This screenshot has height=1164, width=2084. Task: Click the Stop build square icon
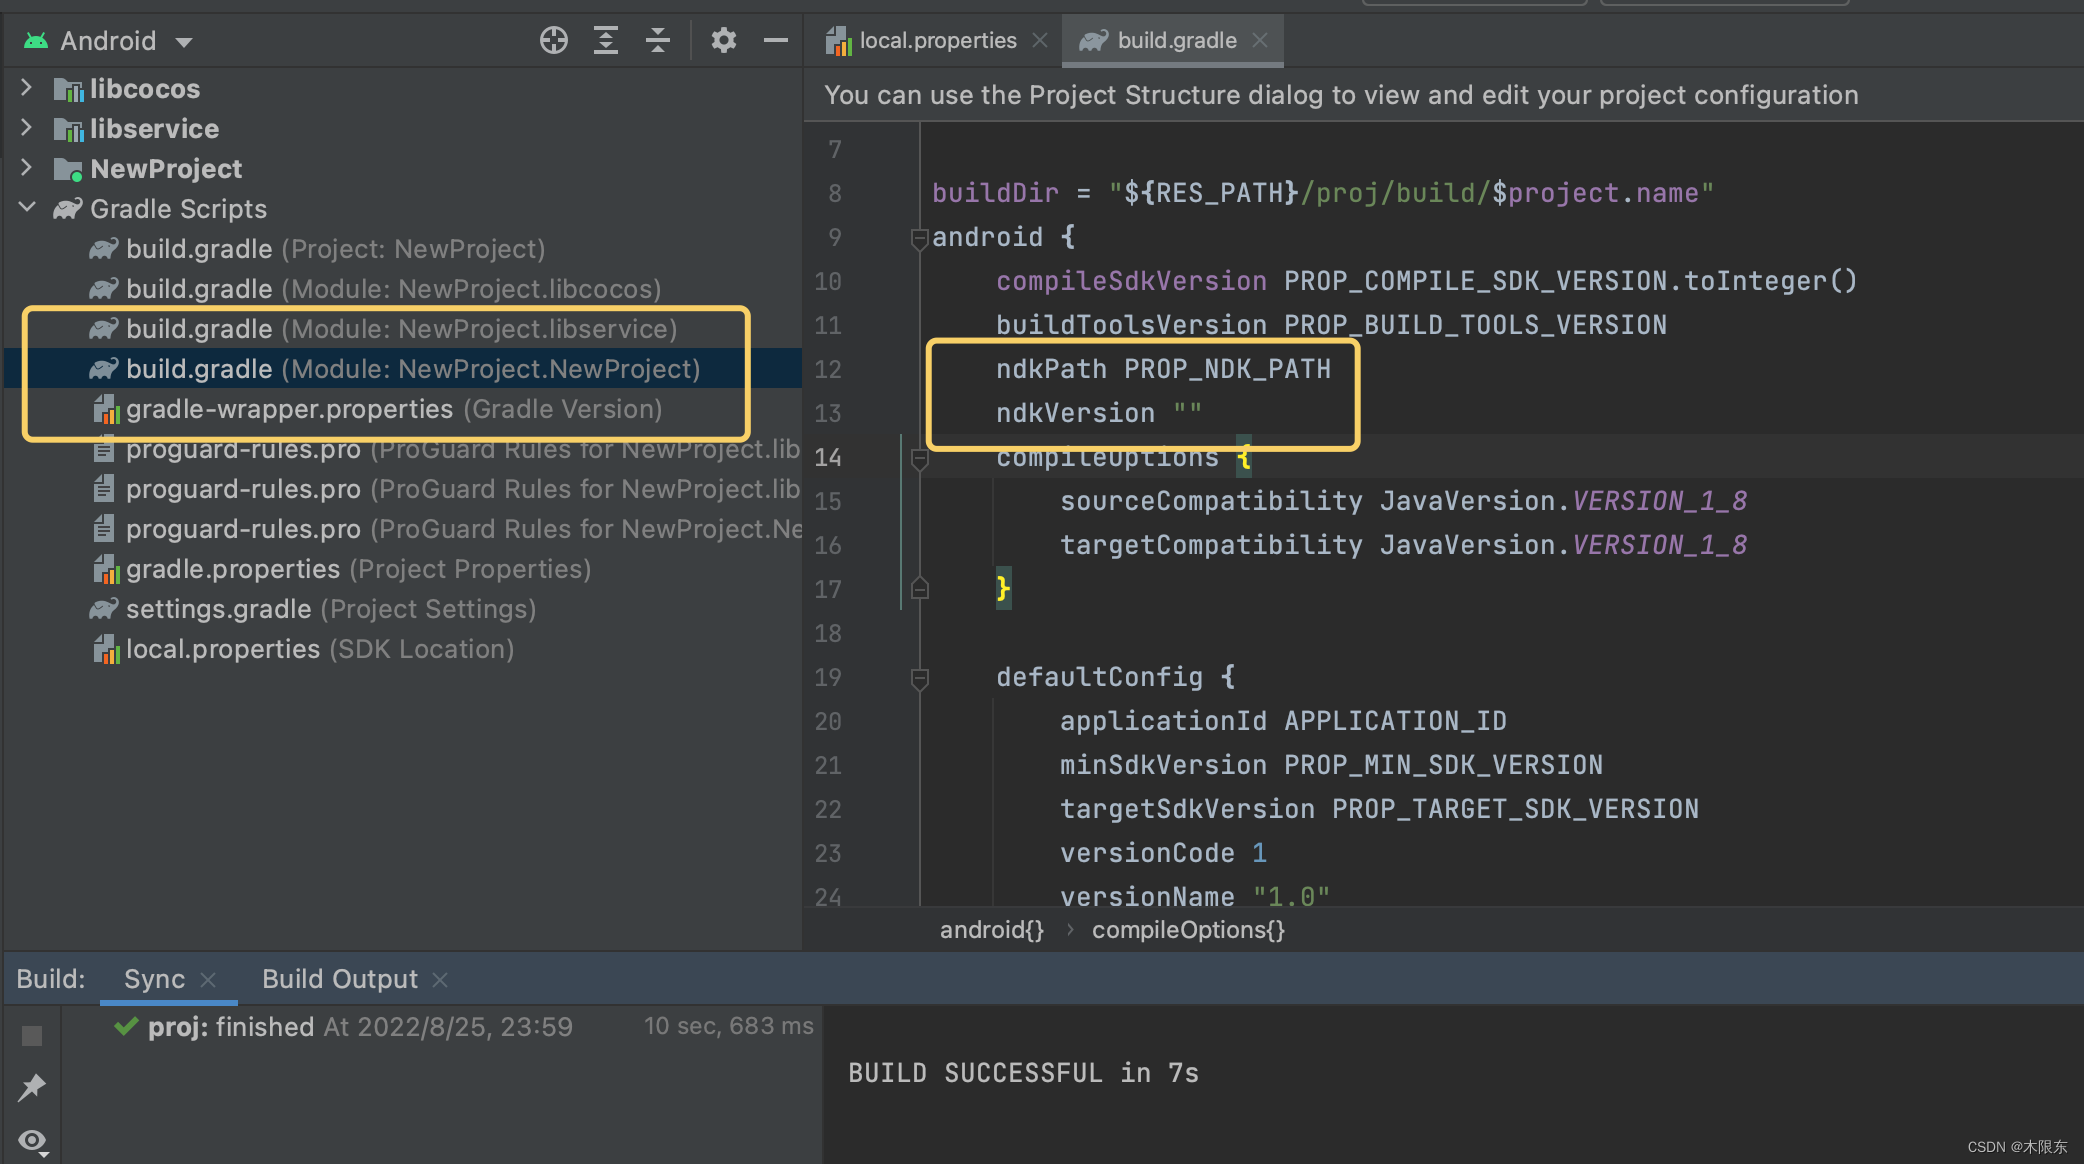point(32,1036)
